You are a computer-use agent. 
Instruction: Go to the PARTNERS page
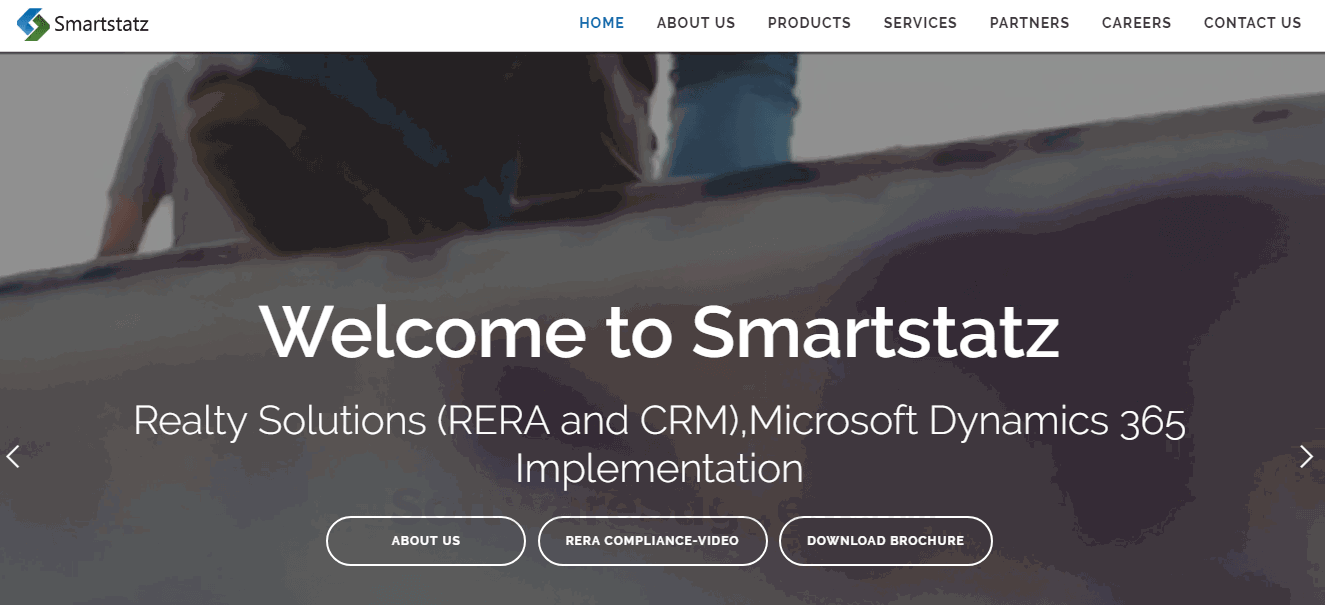click(x=1029, y=23)
